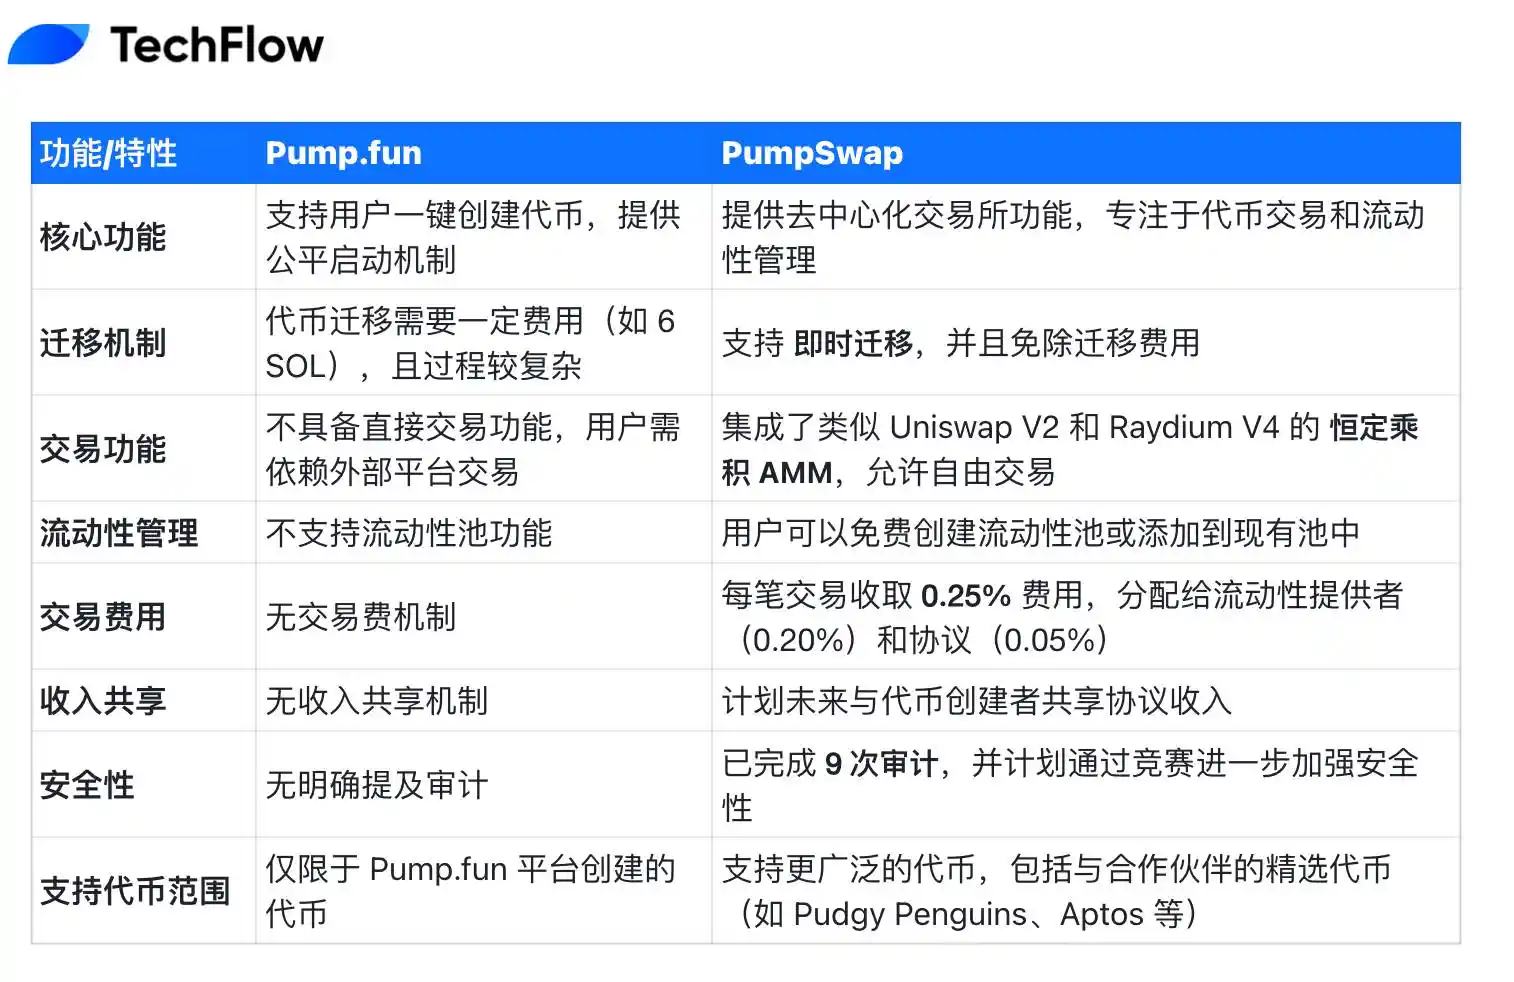This screenshot has width=1514, height=982.
Task: Select the 功能/特性 column header
Action: [108, 153]
